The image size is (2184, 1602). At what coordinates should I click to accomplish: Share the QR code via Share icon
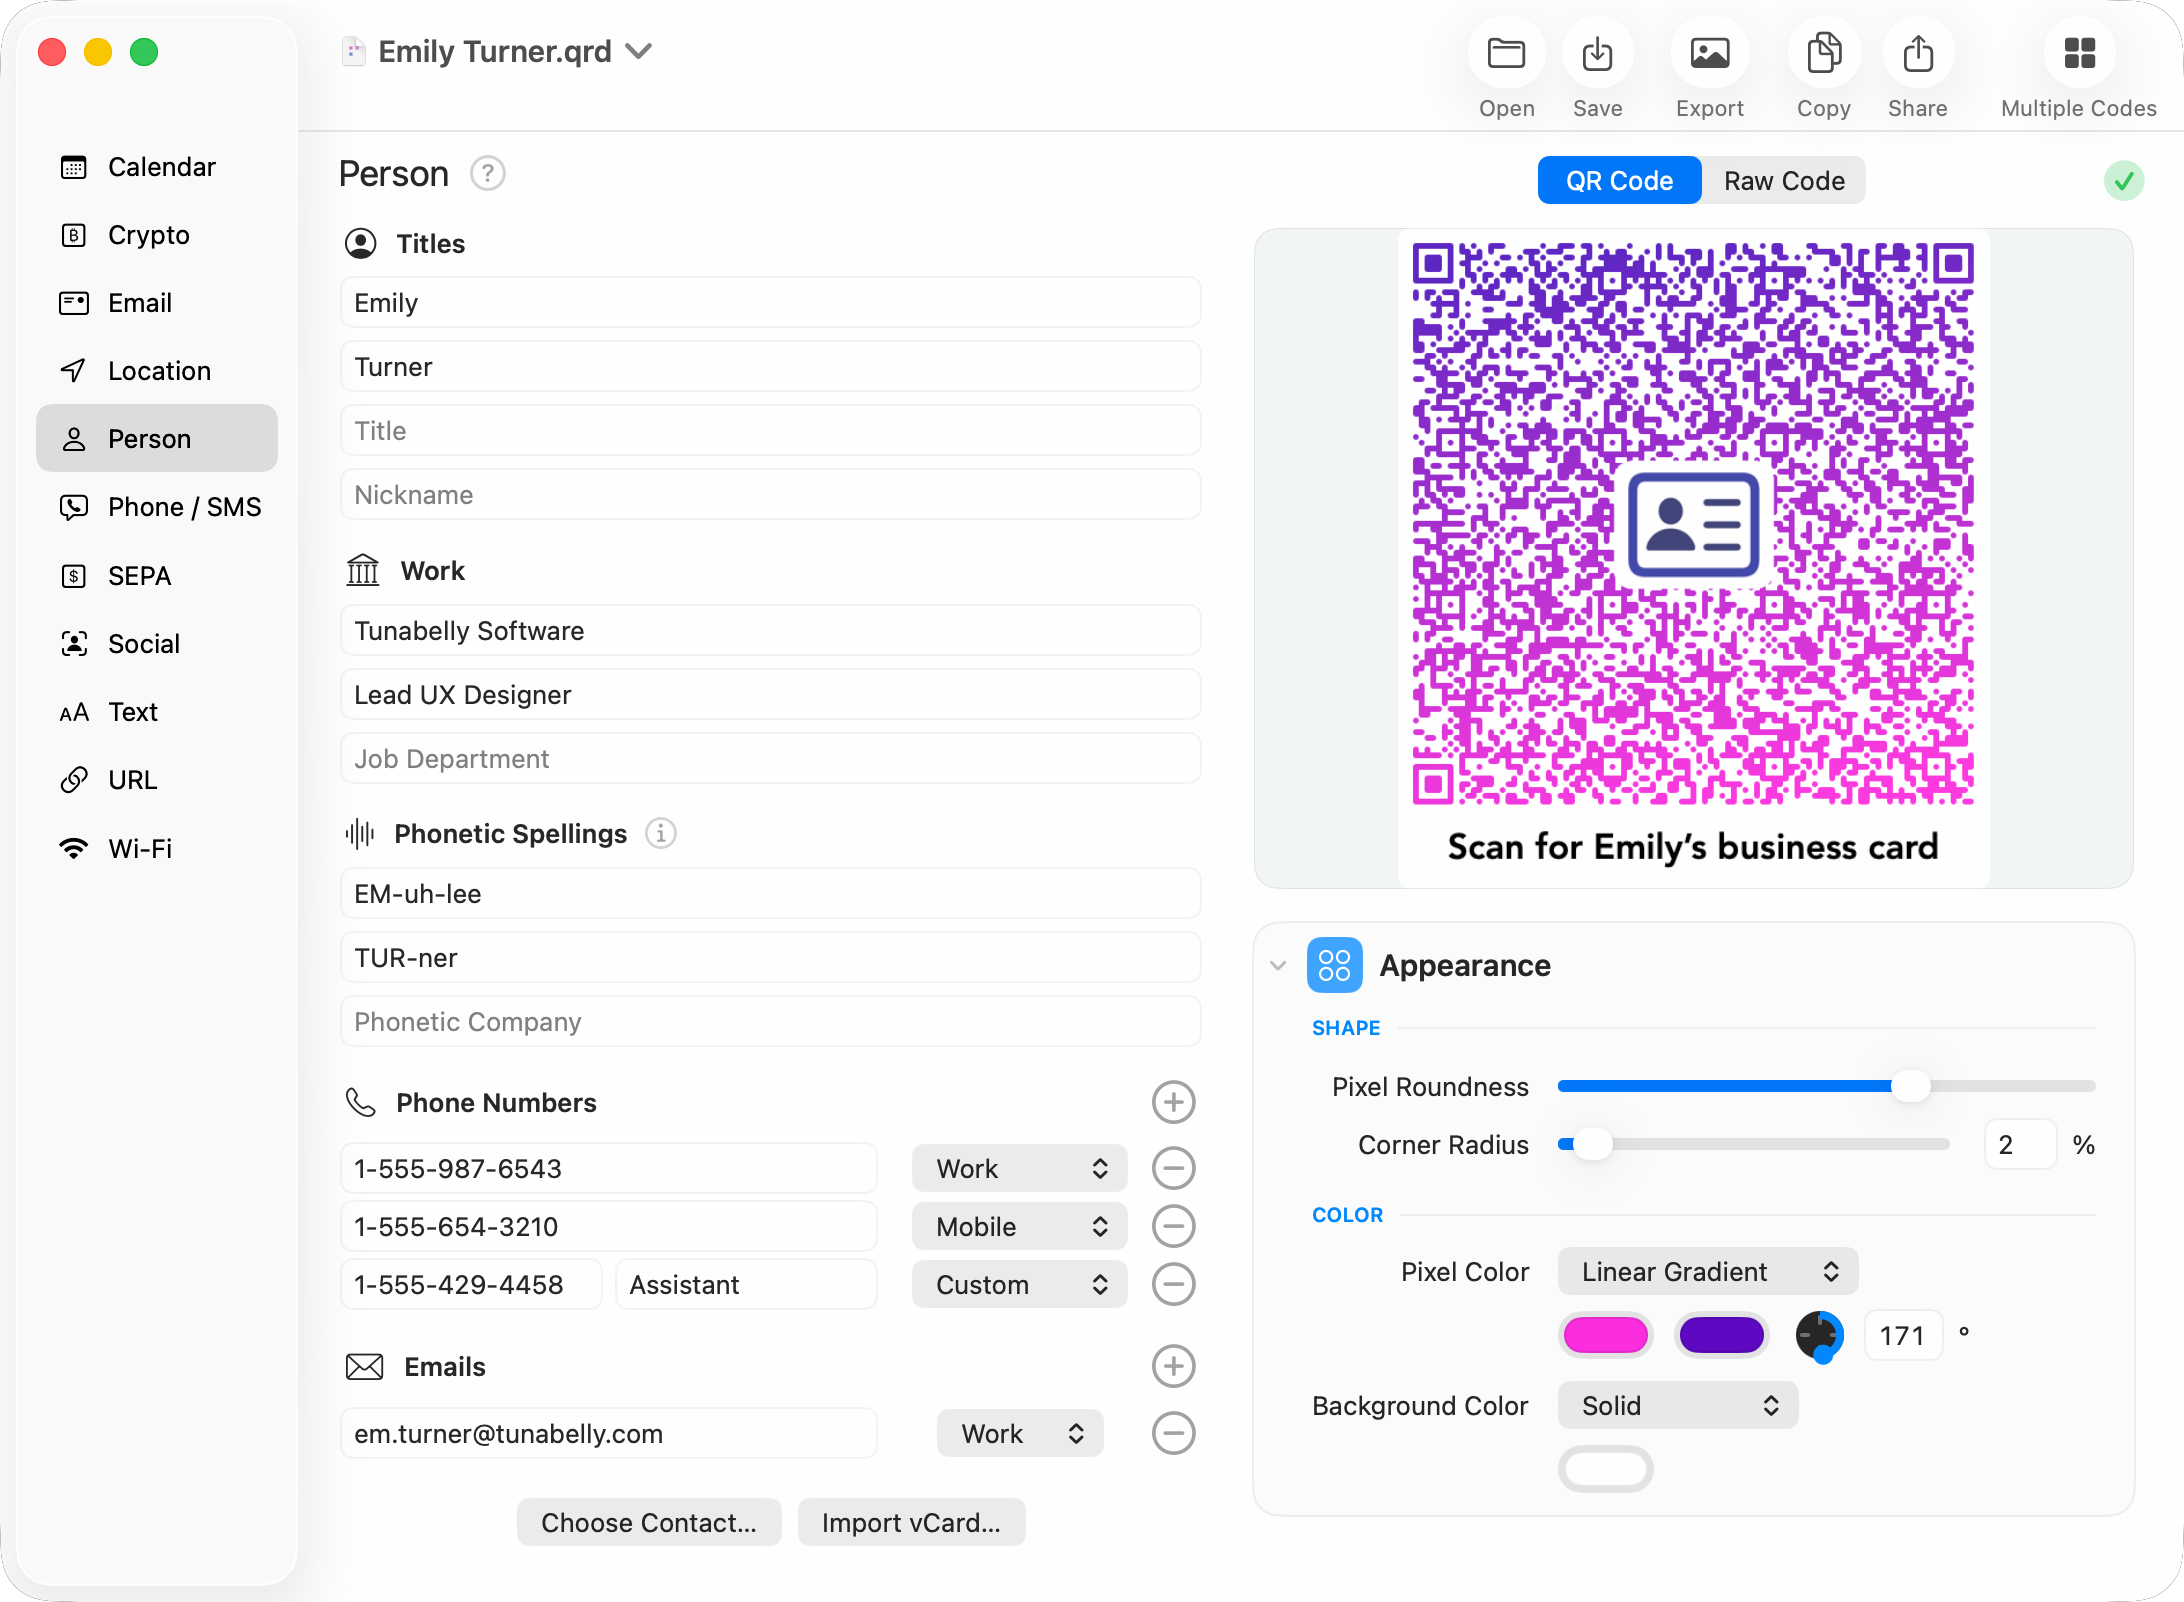pyautogui.click(x=1918, y=54)
